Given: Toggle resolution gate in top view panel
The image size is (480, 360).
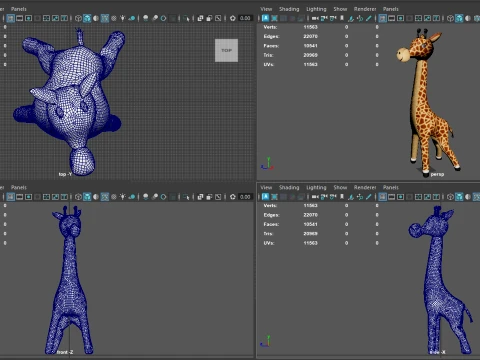Looking at the screenshot, I should (29, 18).
